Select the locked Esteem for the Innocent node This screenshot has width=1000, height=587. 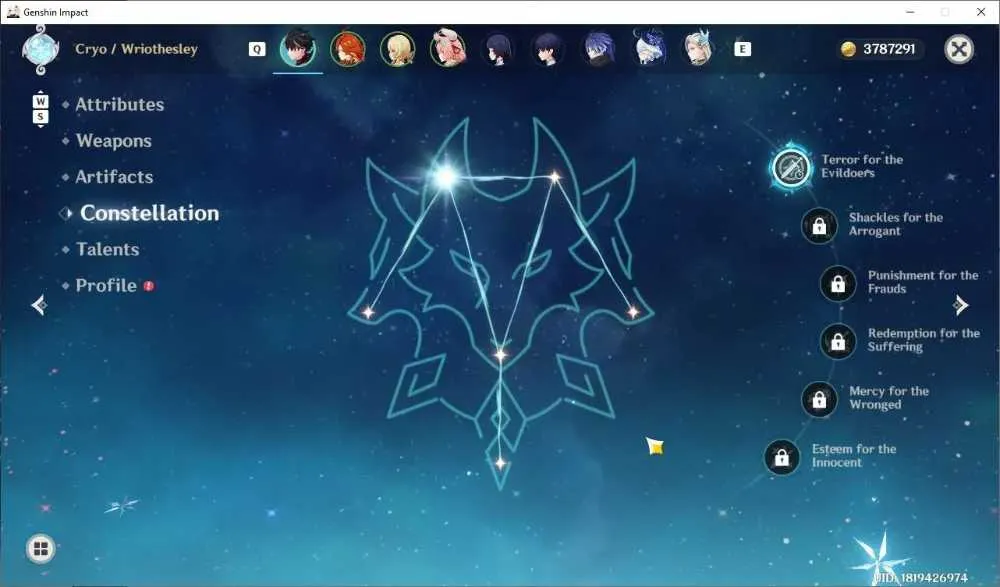click(x=782, y=457)
